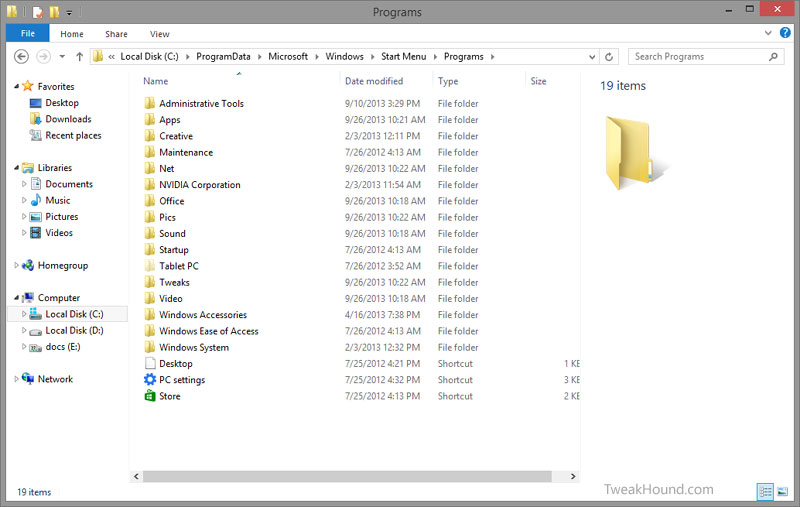Select Desktop under Favorites
The height and width of the screenshot is (507, 800).
(62, 103)
